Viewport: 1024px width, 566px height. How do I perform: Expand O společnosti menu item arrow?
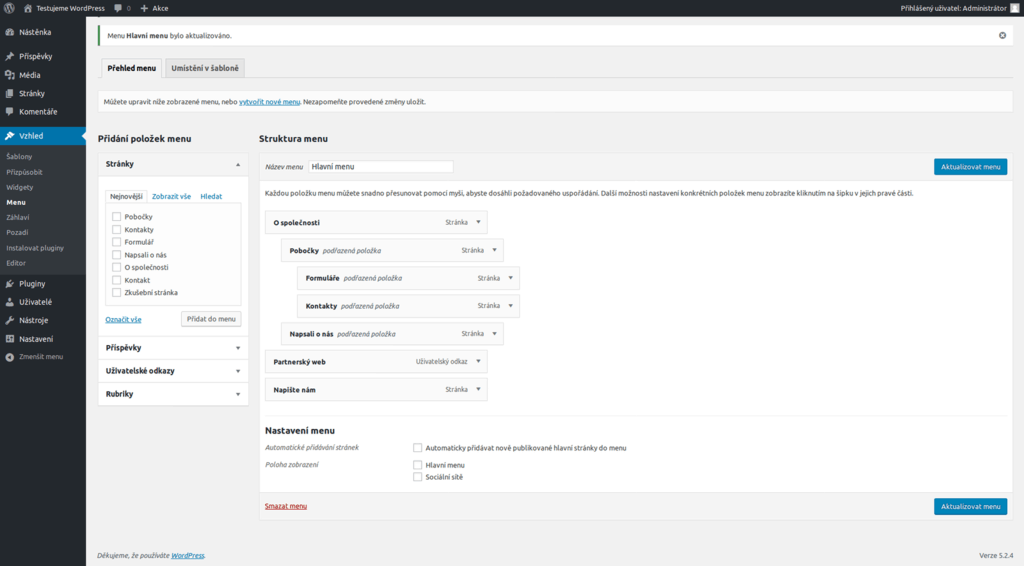click(478, 223)
